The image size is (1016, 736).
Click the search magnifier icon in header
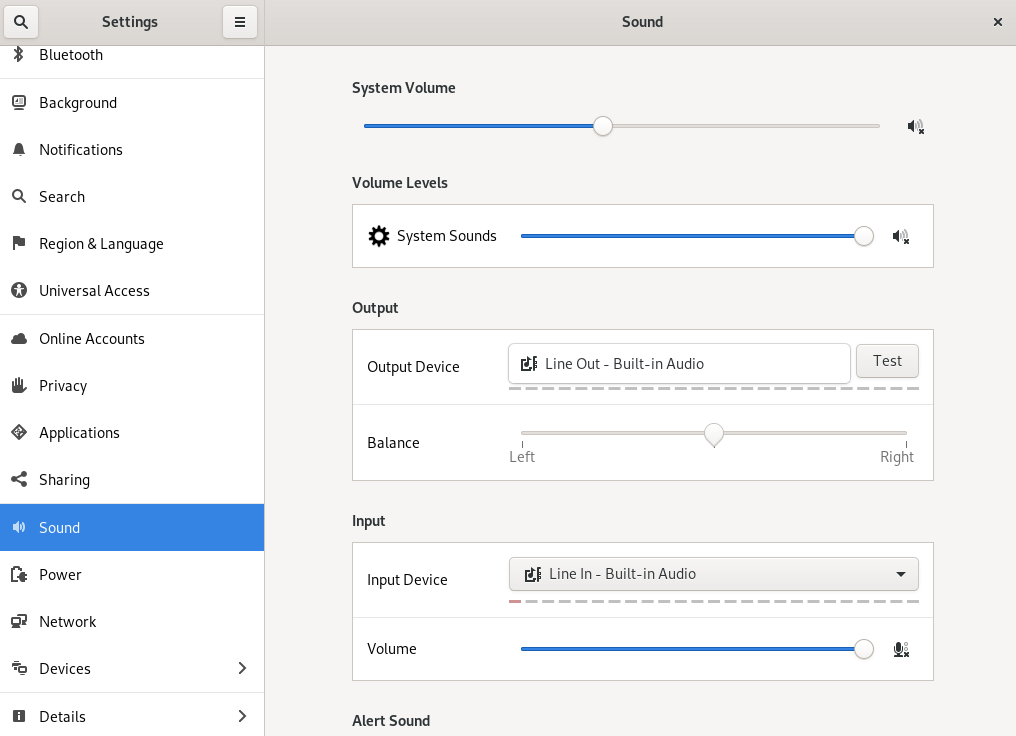(x=21, y=22)
